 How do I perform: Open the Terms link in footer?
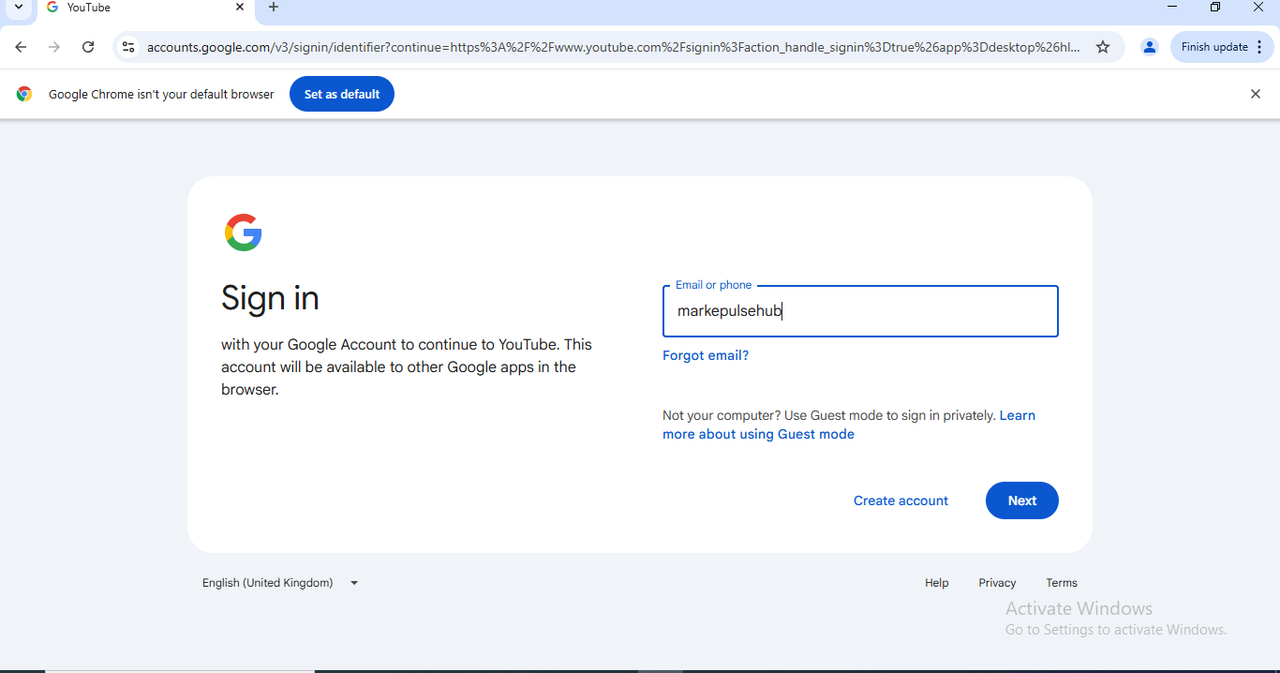point(1062,583)
